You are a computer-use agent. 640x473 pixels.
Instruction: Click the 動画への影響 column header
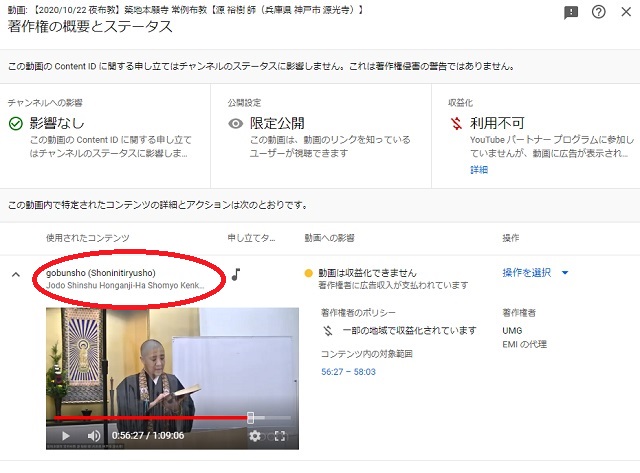329,238
